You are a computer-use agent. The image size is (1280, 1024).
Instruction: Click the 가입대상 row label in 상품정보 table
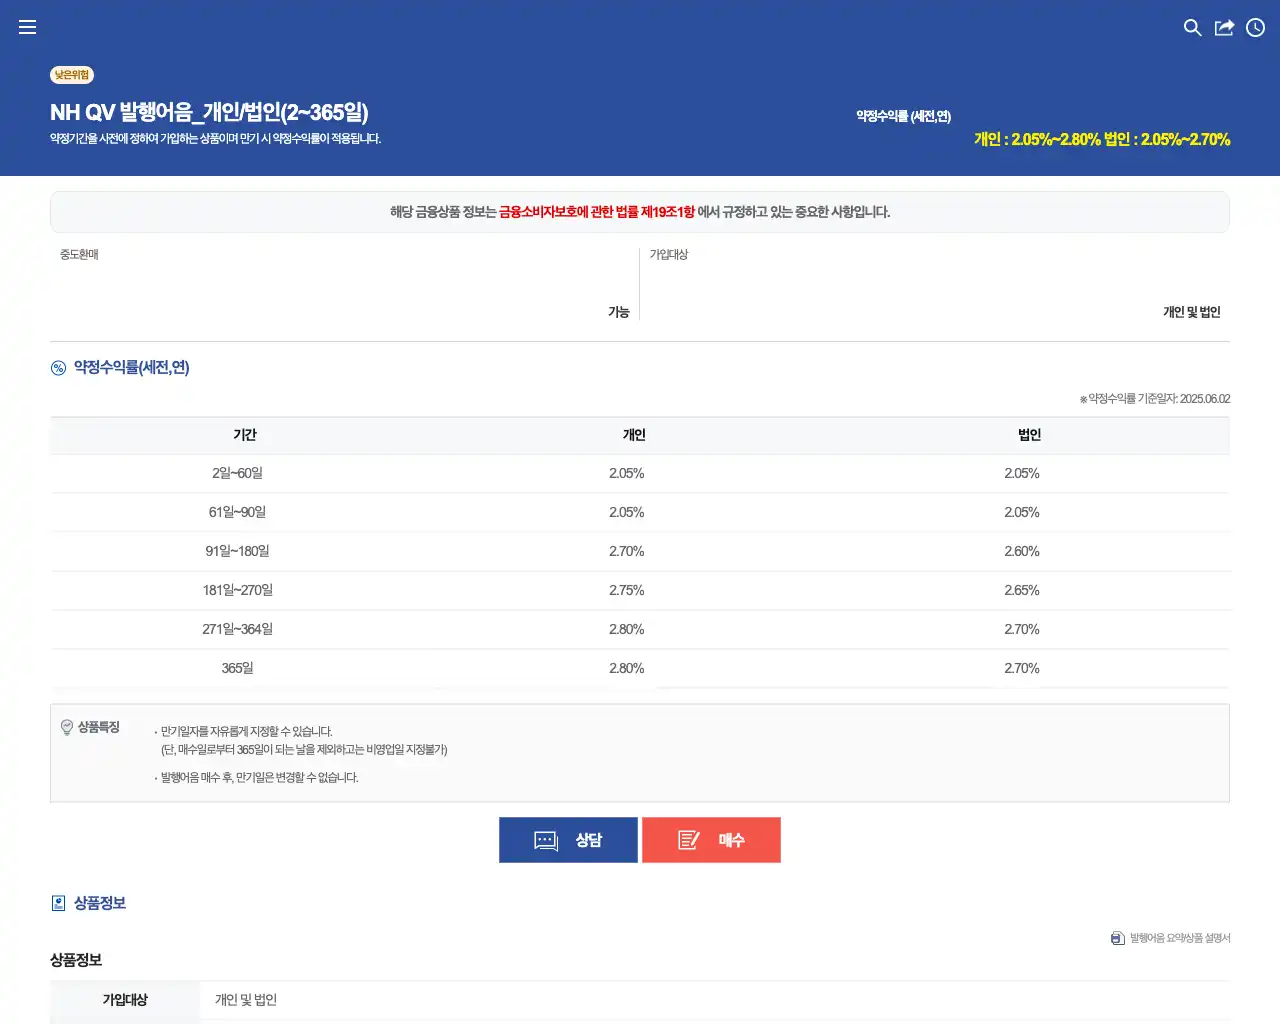[125, 1000]
